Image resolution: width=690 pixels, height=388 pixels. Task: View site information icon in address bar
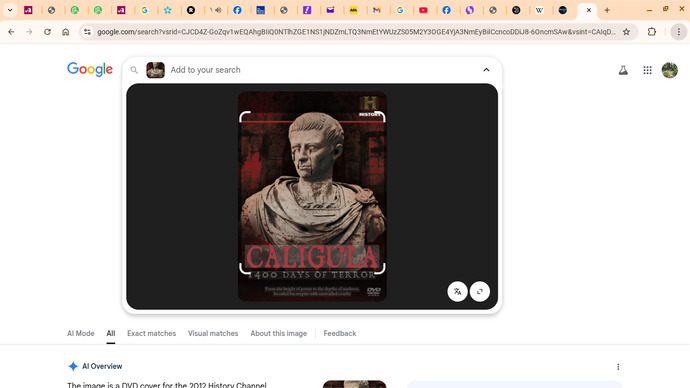pyautogui.click(x=88, y=32)
